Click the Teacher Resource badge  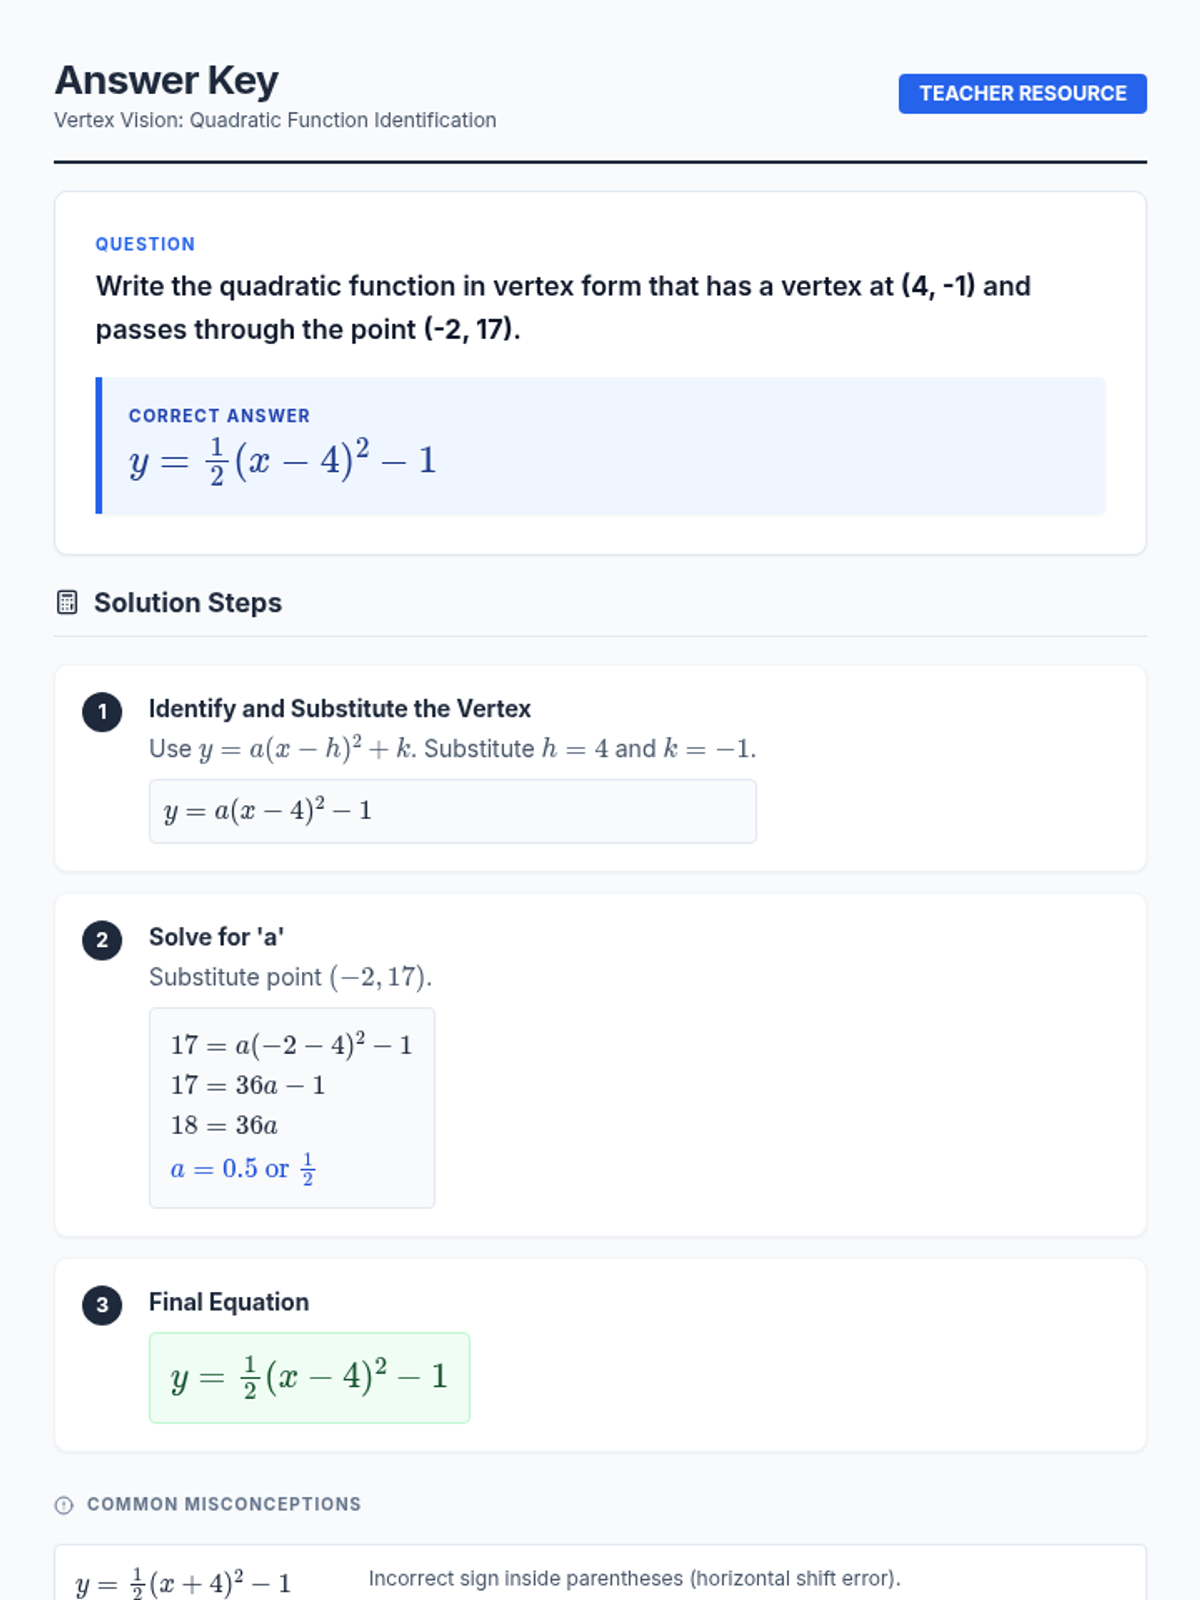(1022, 94)
